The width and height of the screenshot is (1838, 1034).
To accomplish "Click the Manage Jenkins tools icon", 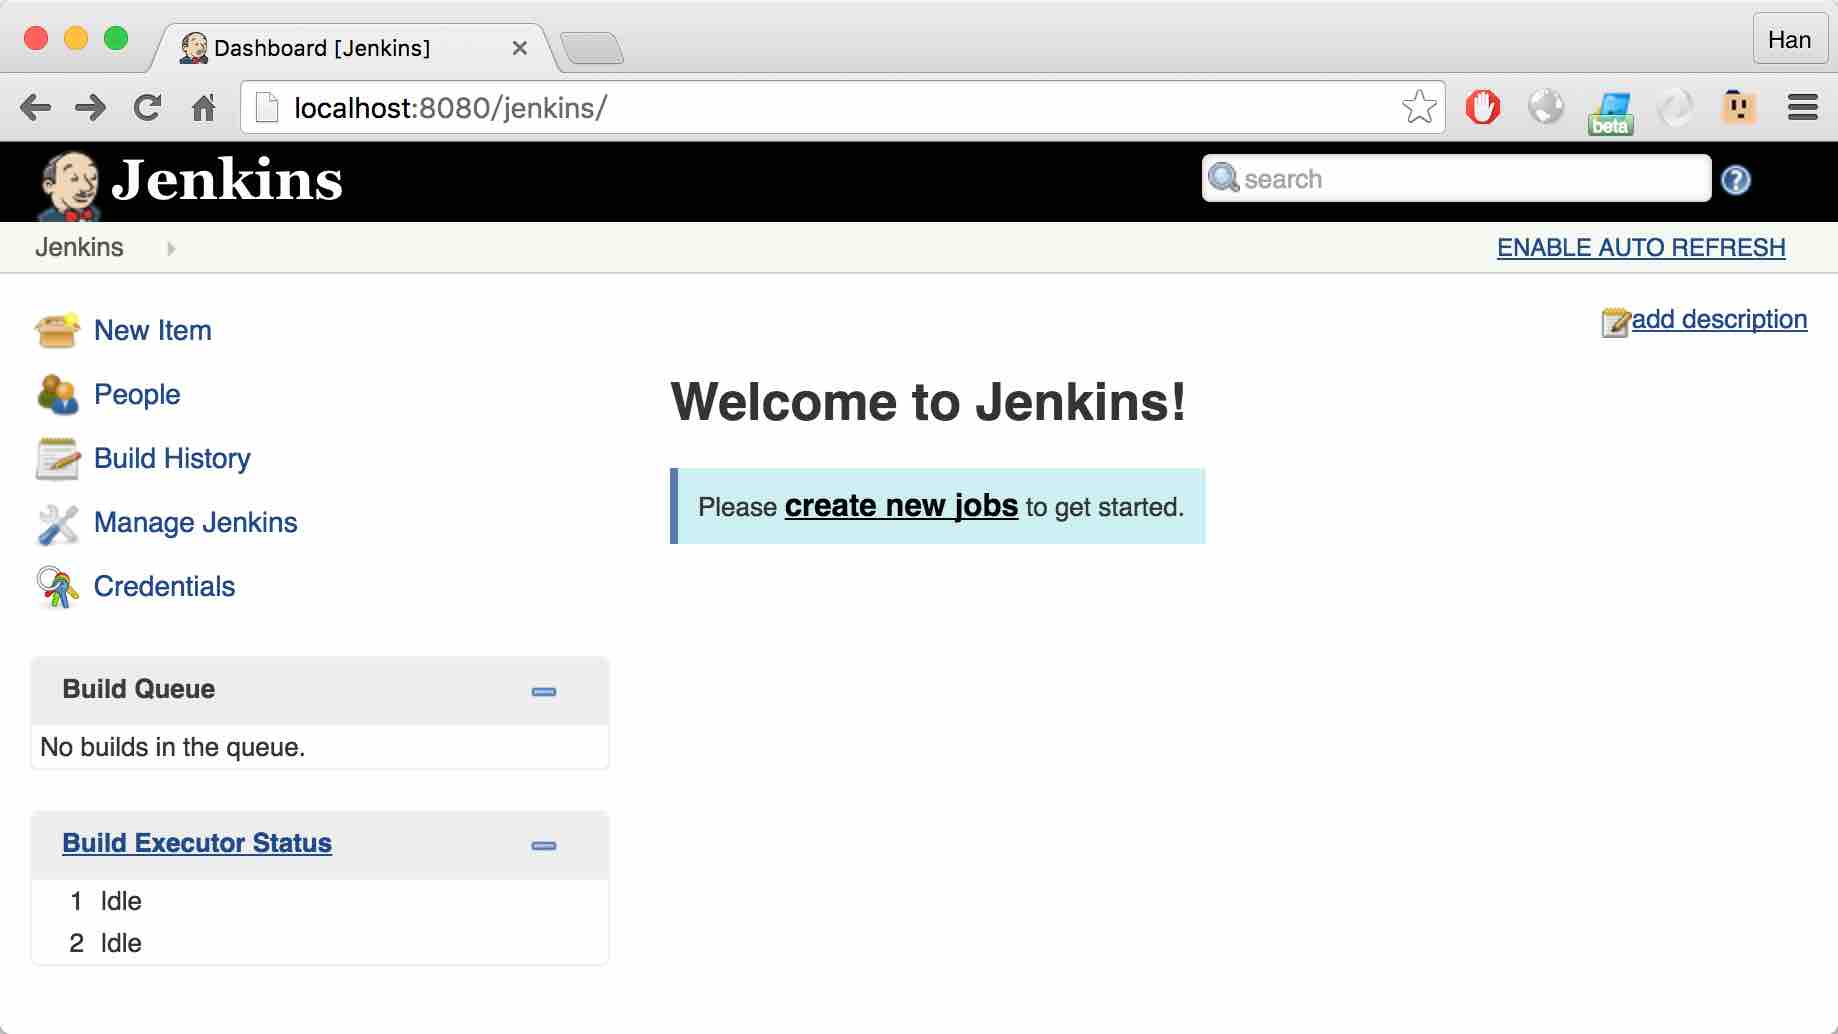I will point(57,523).
